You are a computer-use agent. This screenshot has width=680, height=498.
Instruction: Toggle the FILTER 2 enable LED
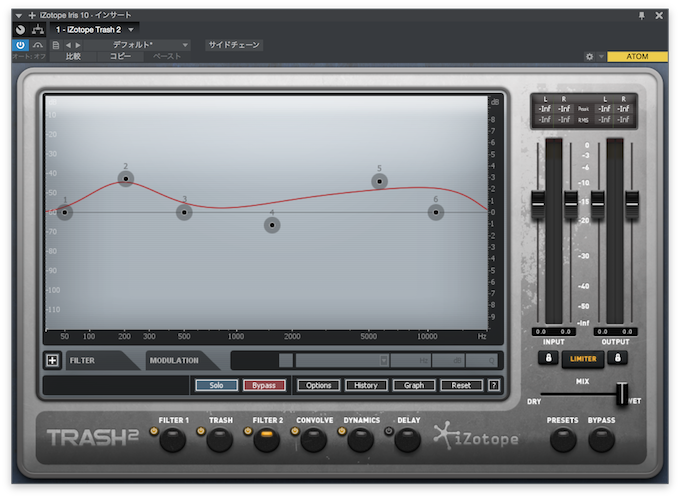[248, 431]
